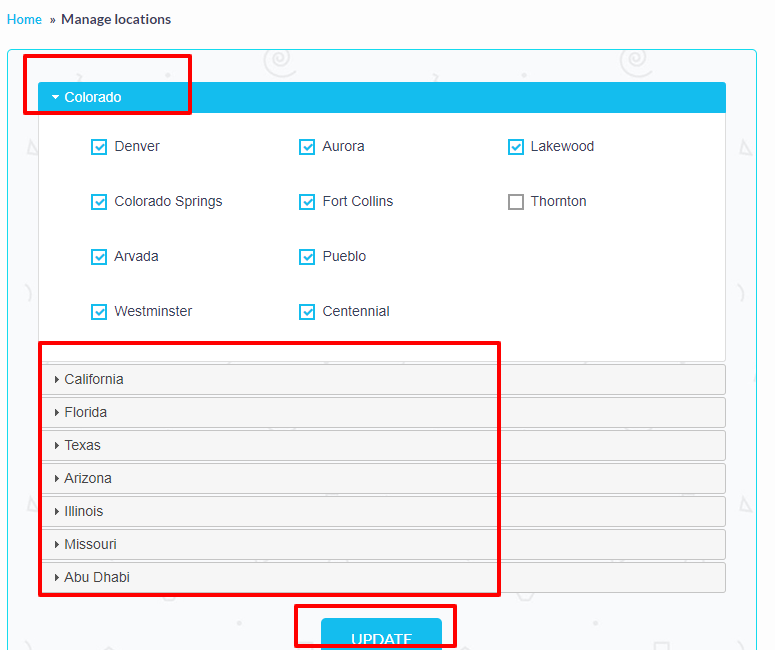The image size is (775, 650).
Task: Collapse the Colorado accordion section
Action: click(93, 97)
